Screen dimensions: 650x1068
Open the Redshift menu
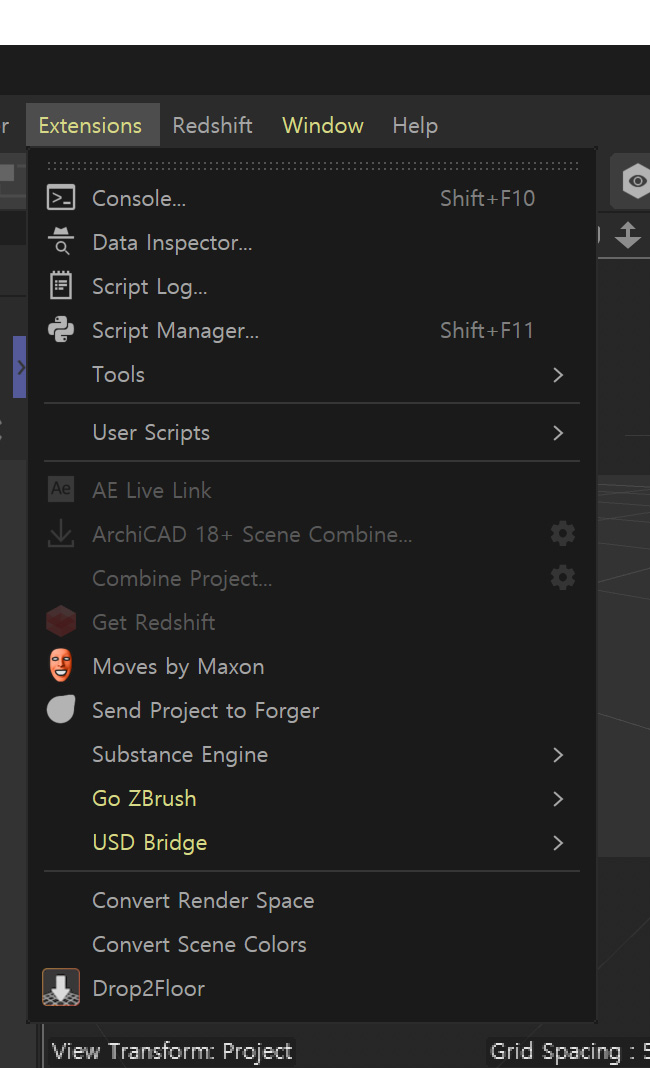(x=212, y=125)
